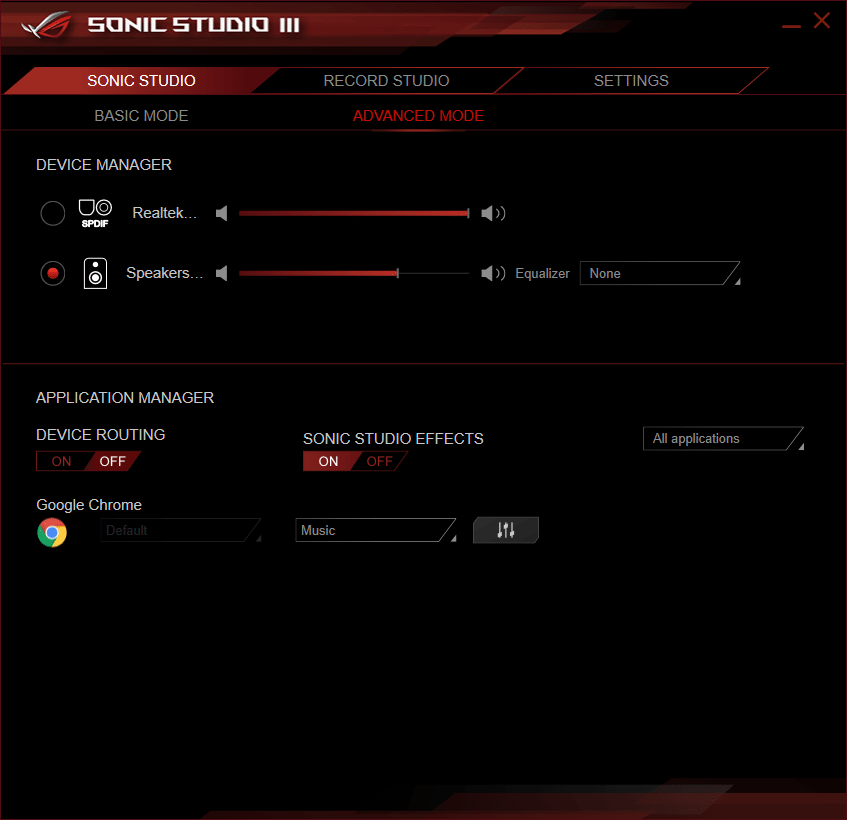This screenshot has width=847, height=820.
Task: Click the DEVICE ROUTING label
Action: coord(100,434)
